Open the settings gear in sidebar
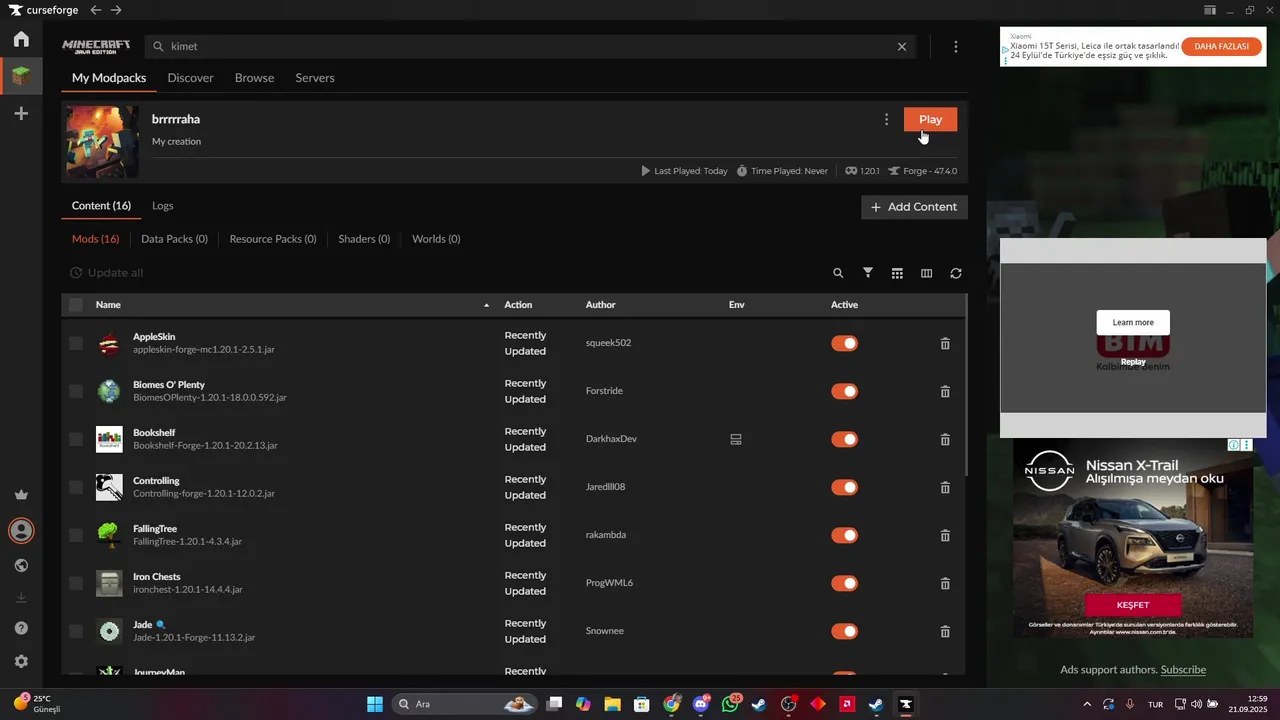This screenshot has width=1280, height=720. click(x=21, y=661)
